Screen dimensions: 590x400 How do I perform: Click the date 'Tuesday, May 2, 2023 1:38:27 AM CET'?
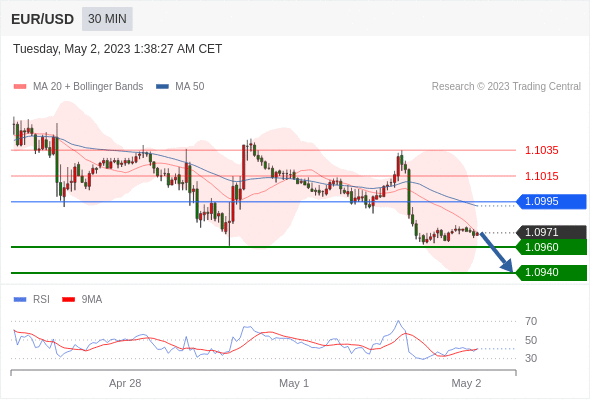tap(117, 49)
